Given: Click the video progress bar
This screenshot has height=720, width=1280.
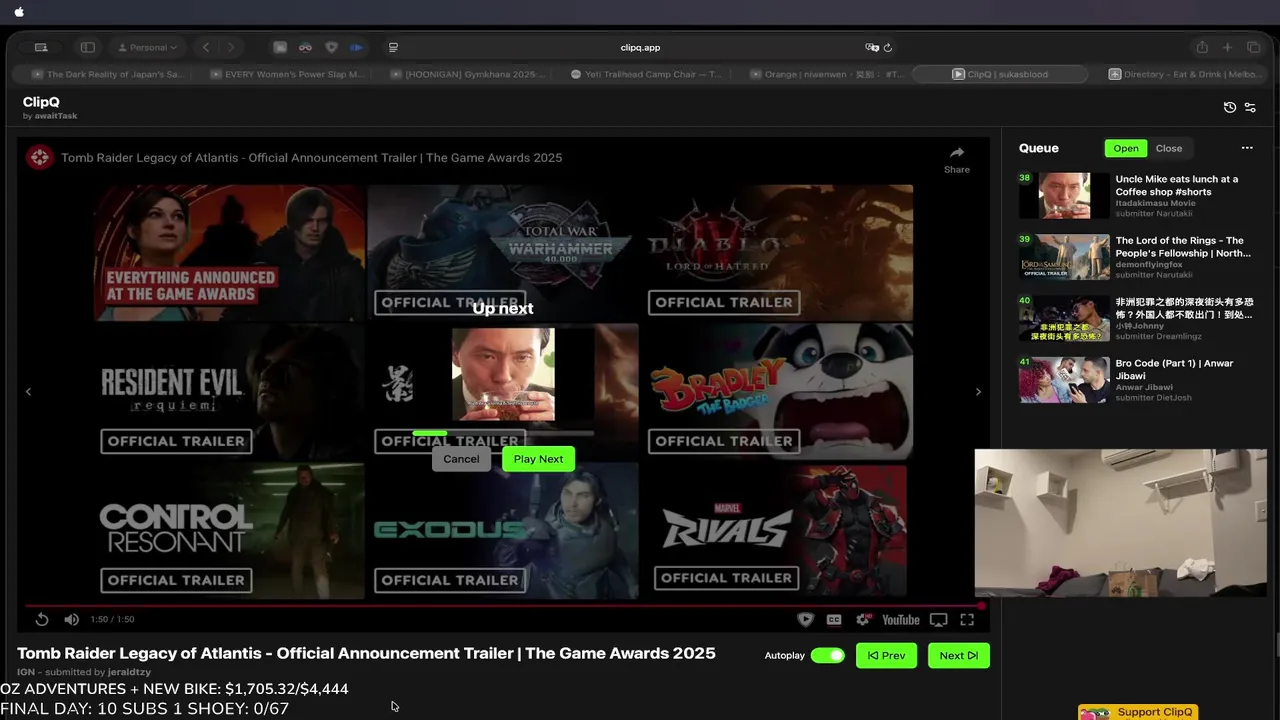Looking at the screenshot, I should tap(504, 605).
